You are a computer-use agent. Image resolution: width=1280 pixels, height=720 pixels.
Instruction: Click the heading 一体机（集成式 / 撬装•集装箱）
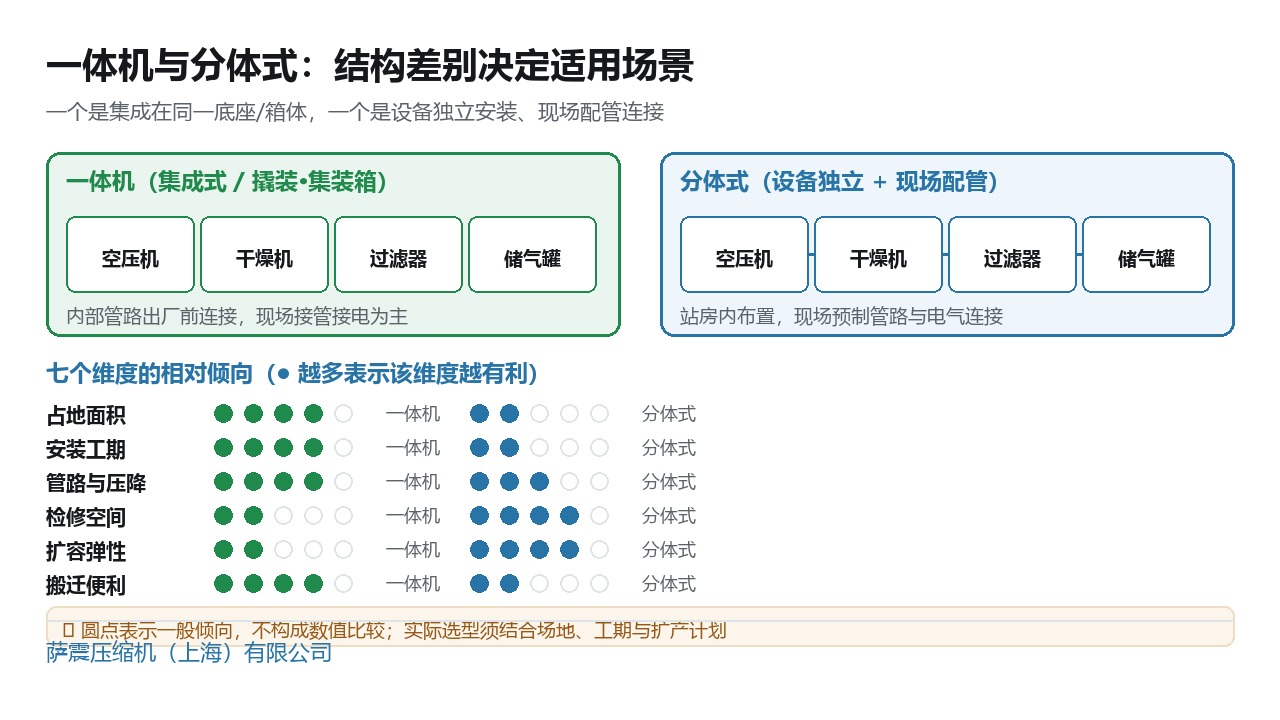coord(226,182)
